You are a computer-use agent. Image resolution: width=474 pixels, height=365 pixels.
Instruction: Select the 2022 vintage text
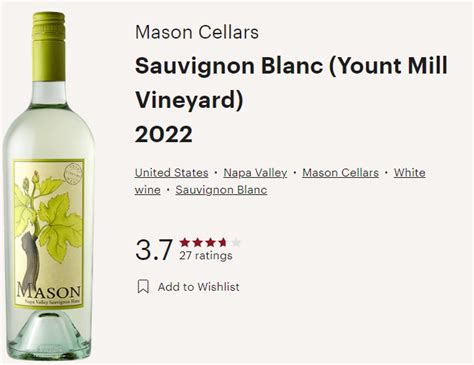click(164, 134)
